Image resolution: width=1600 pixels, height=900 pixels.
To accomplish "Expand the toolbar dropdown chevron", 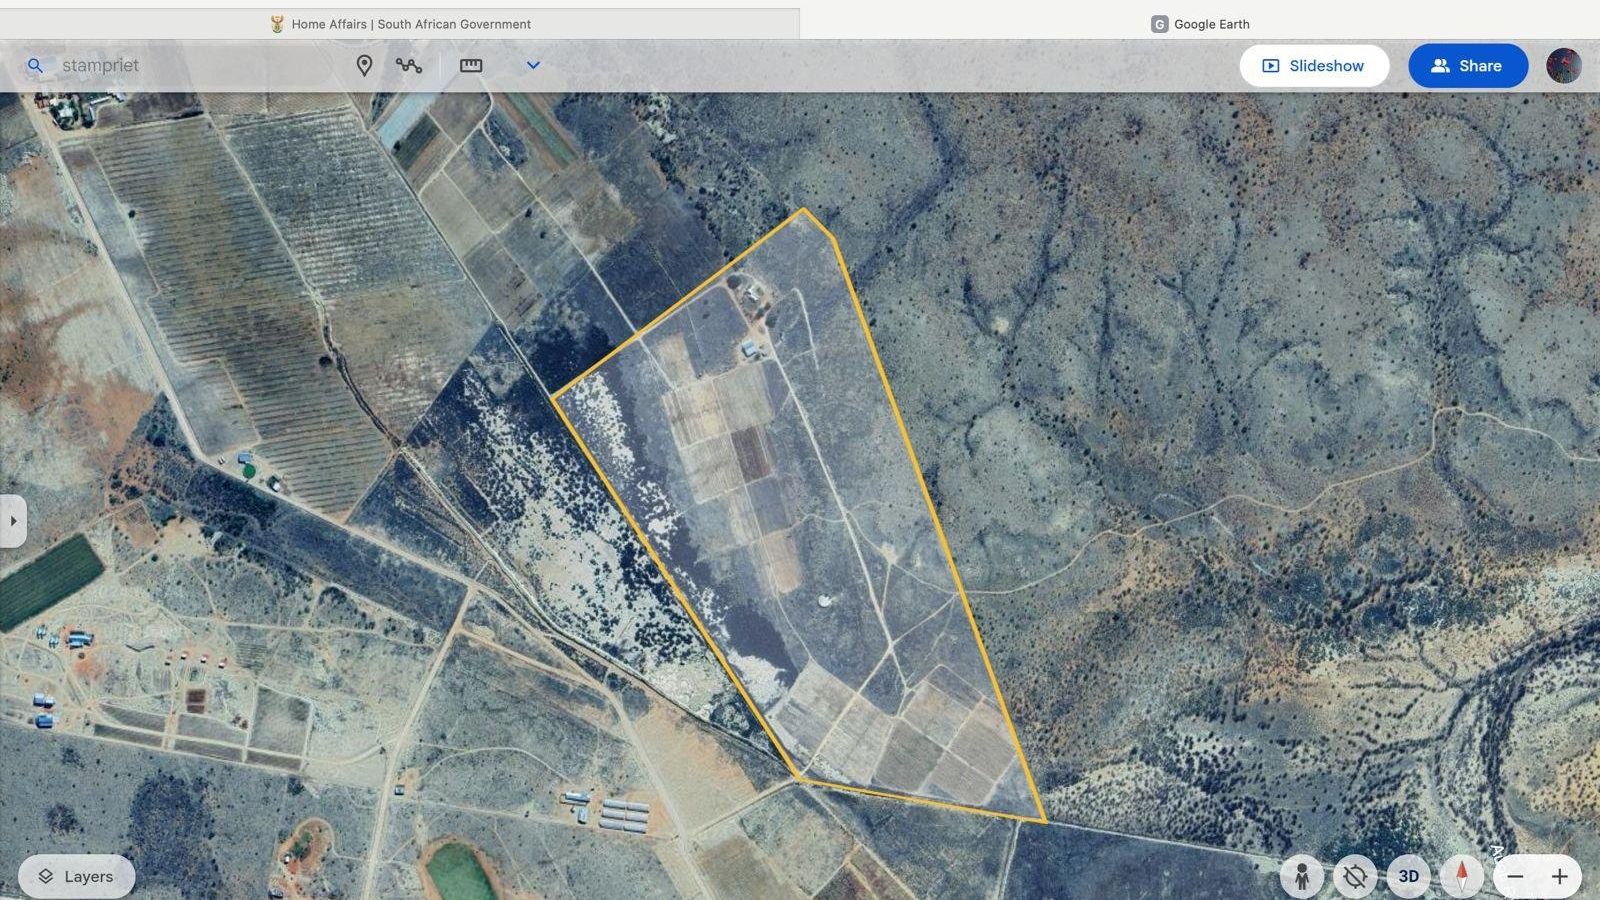I will (x=533, y=66).
